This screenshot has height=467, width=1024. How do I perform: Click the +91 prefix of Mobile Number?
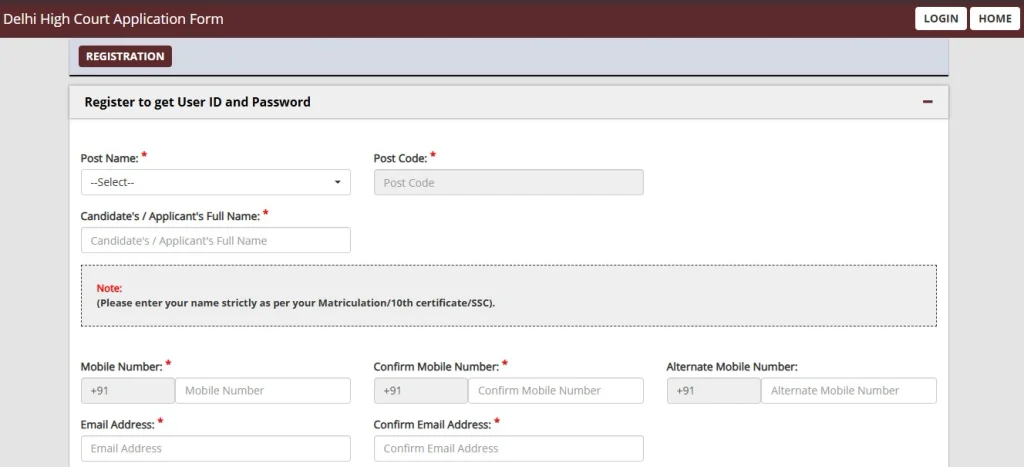point(128,391)
